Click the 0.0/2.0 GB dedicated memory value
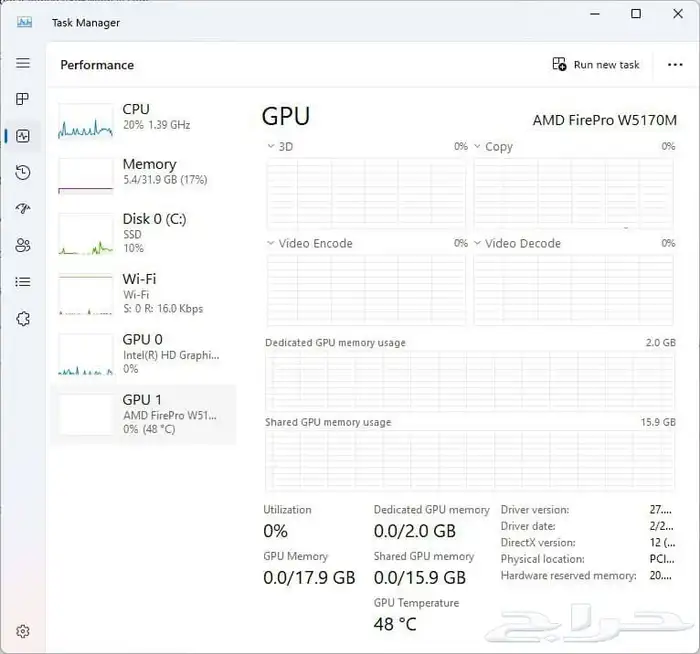Image resolution: width=700 pixels, height=654 pixels. click(x=415, y=531)
